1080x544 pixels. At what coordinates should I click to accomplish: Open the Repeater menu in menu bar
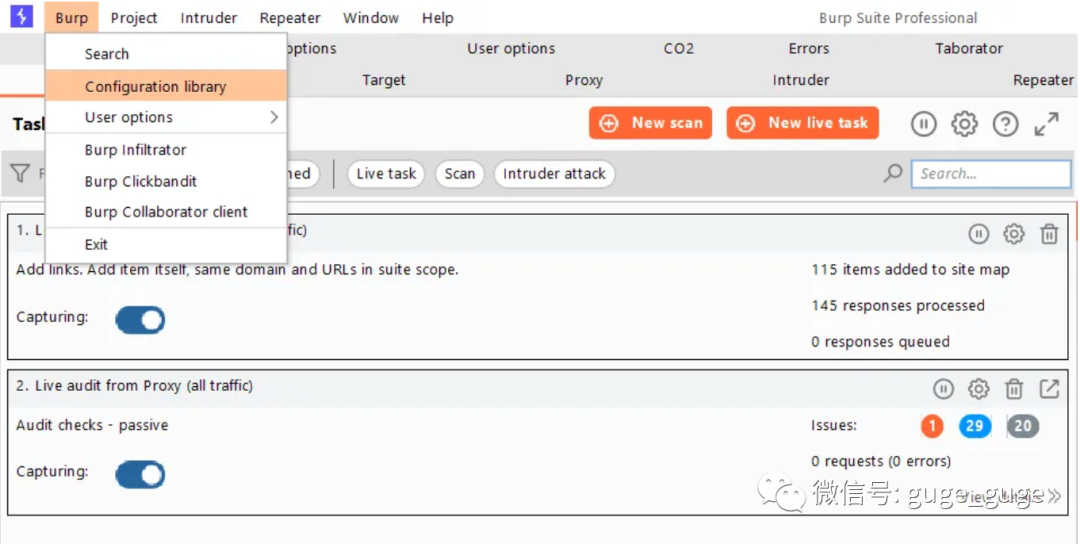point(290,18)
